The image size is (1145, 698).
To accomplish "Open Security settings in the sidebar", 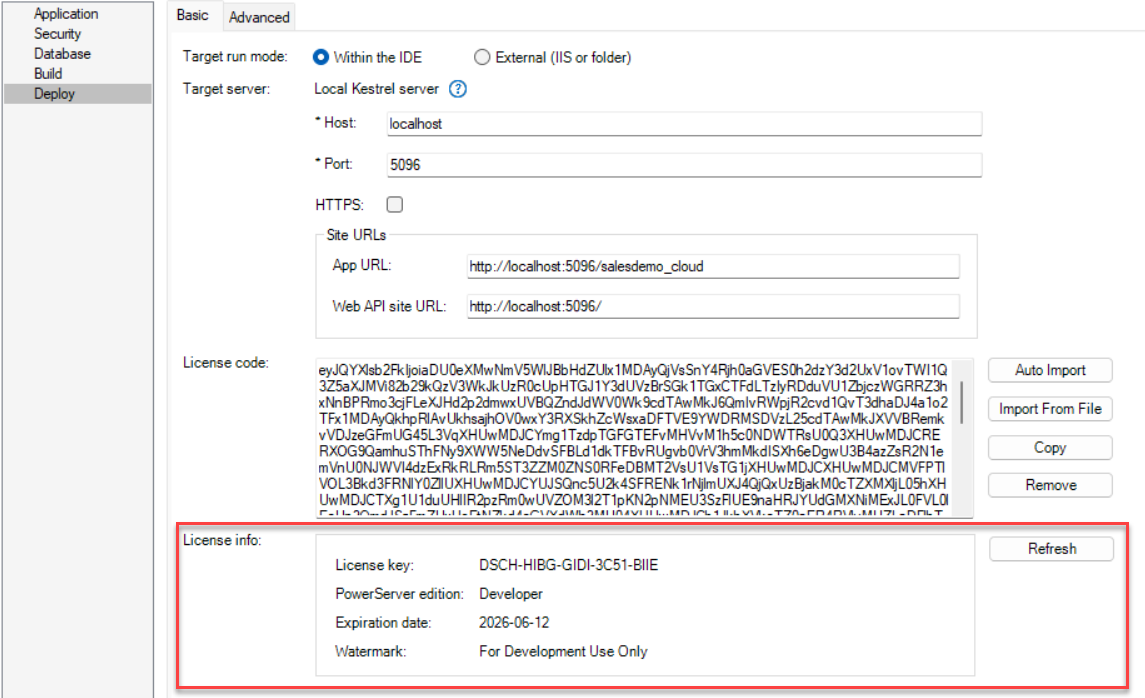I will 57,34.
